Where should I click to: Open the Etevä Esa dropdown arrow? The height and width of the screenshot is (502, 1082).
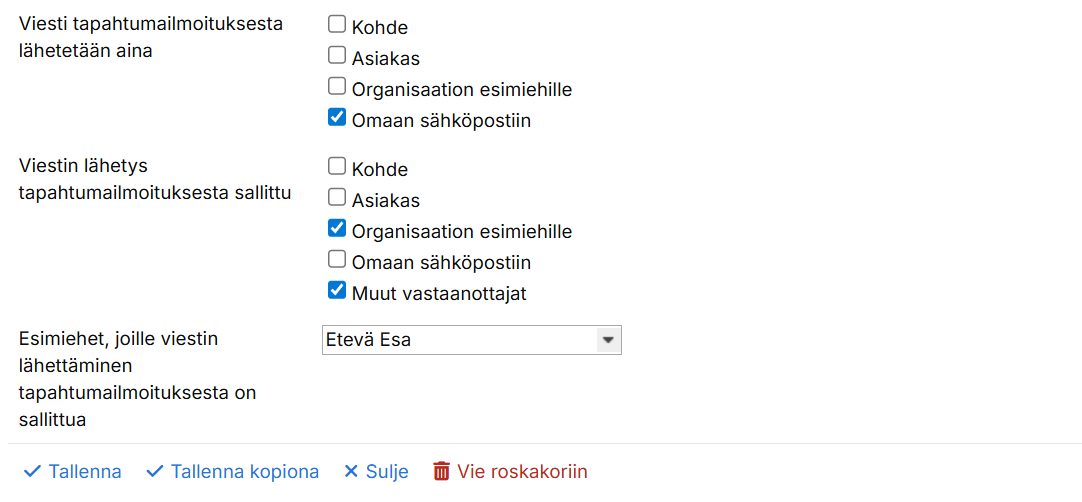[607, 340]
